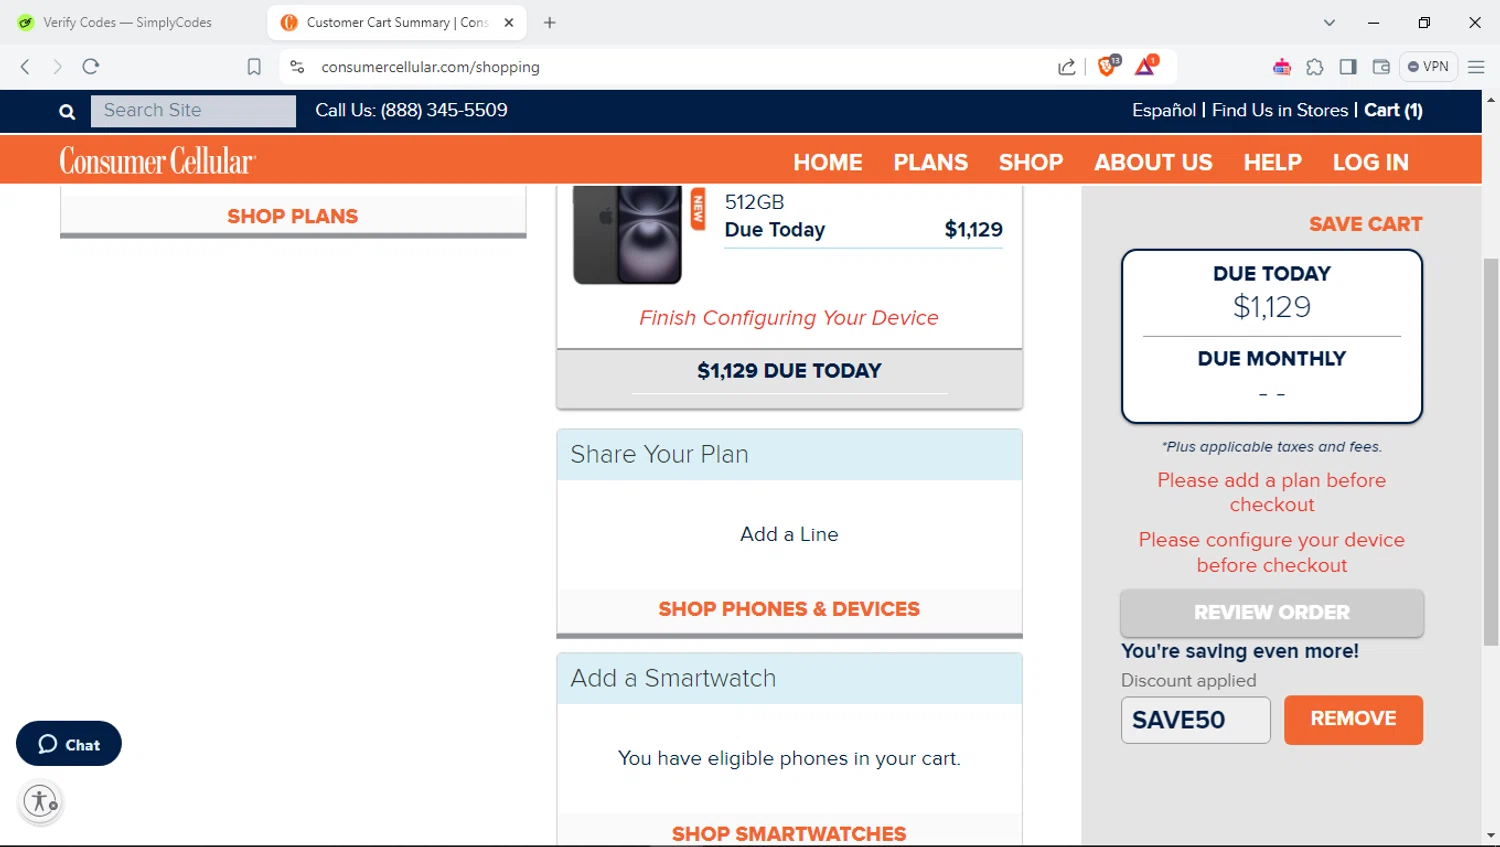Image resolution: width=1500 pixels, height=847 pixels.
Task: Open Brave Shields lion icon
Action: [1108, 66]
